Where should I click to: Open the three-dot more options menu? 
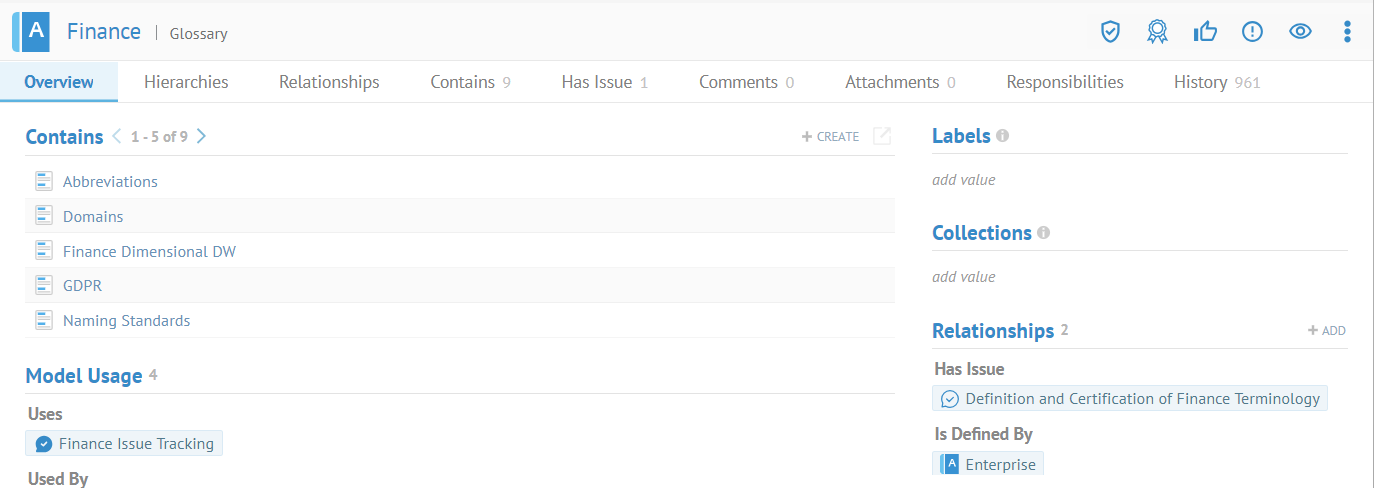coord(1347,32)
